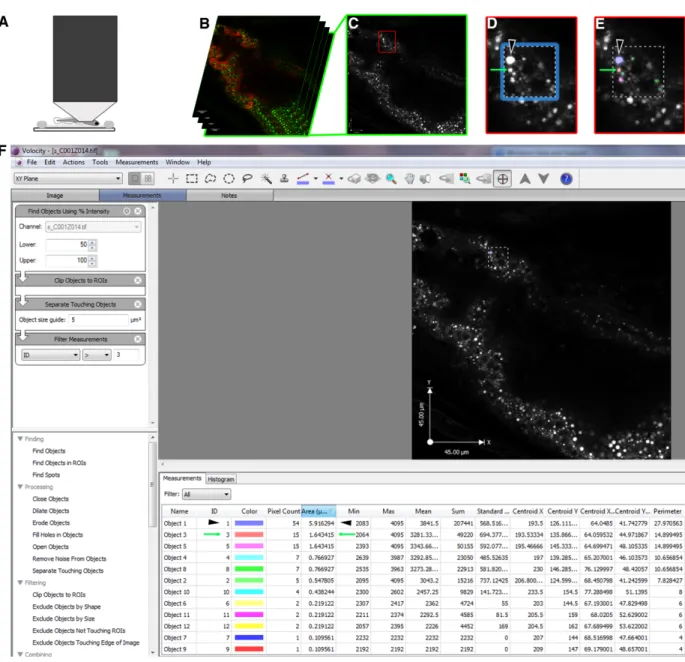Image resolution: width=685 pixels, height=662 pixels.
Task: Select the hand pan tool
Action: 409,179
